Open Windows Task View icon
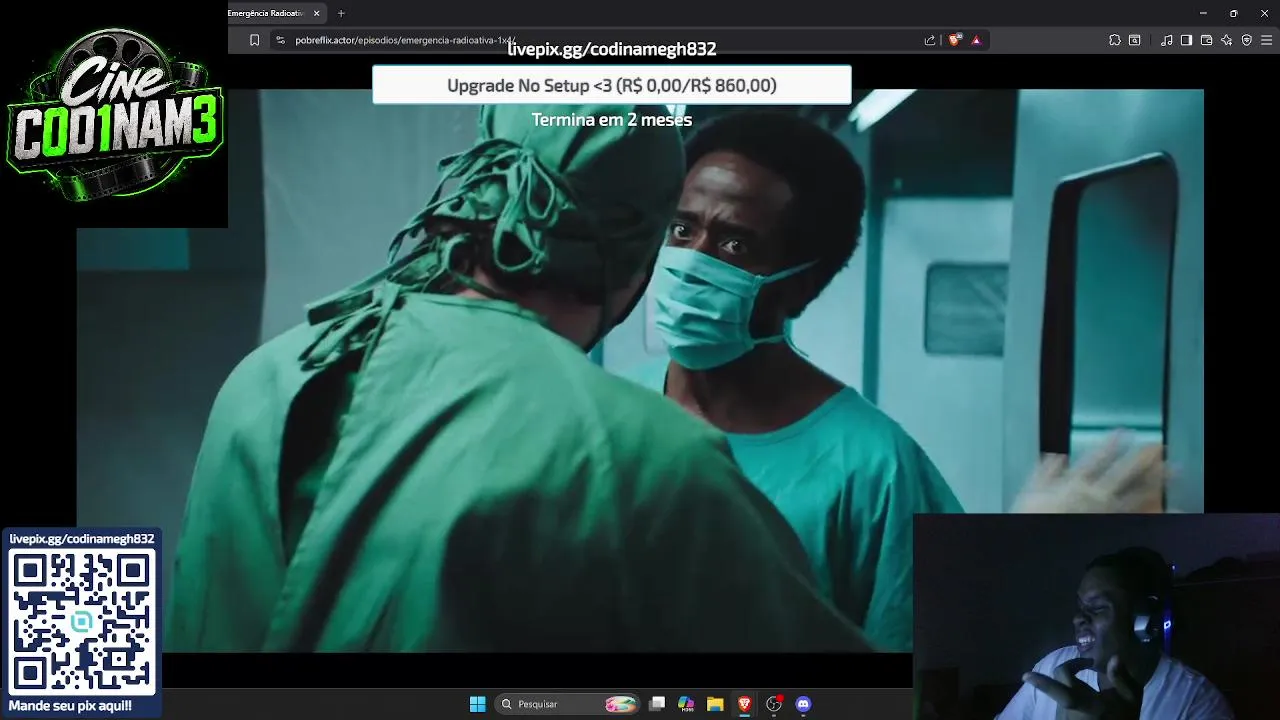Viewport: 1280px width, 720px height. pos(657,704)
